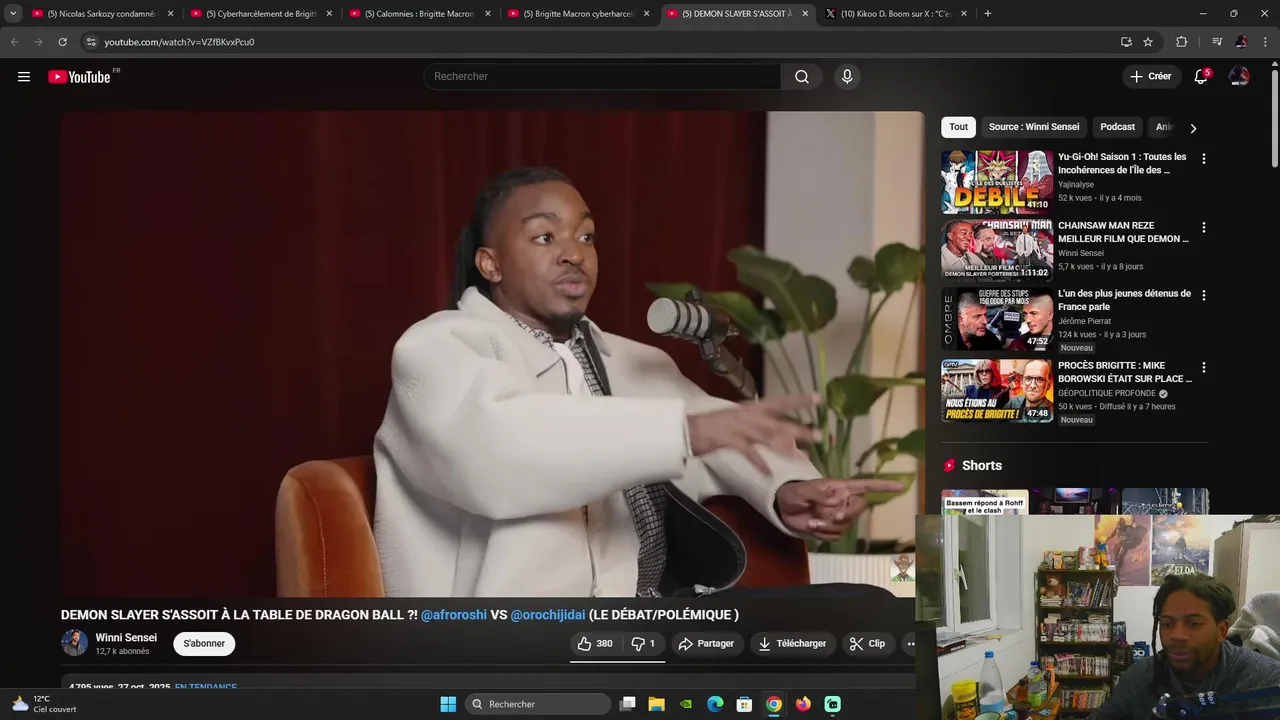Like the video with thumbs up
This screenshot has height=720, width=1280.
(x=595, y=644)
